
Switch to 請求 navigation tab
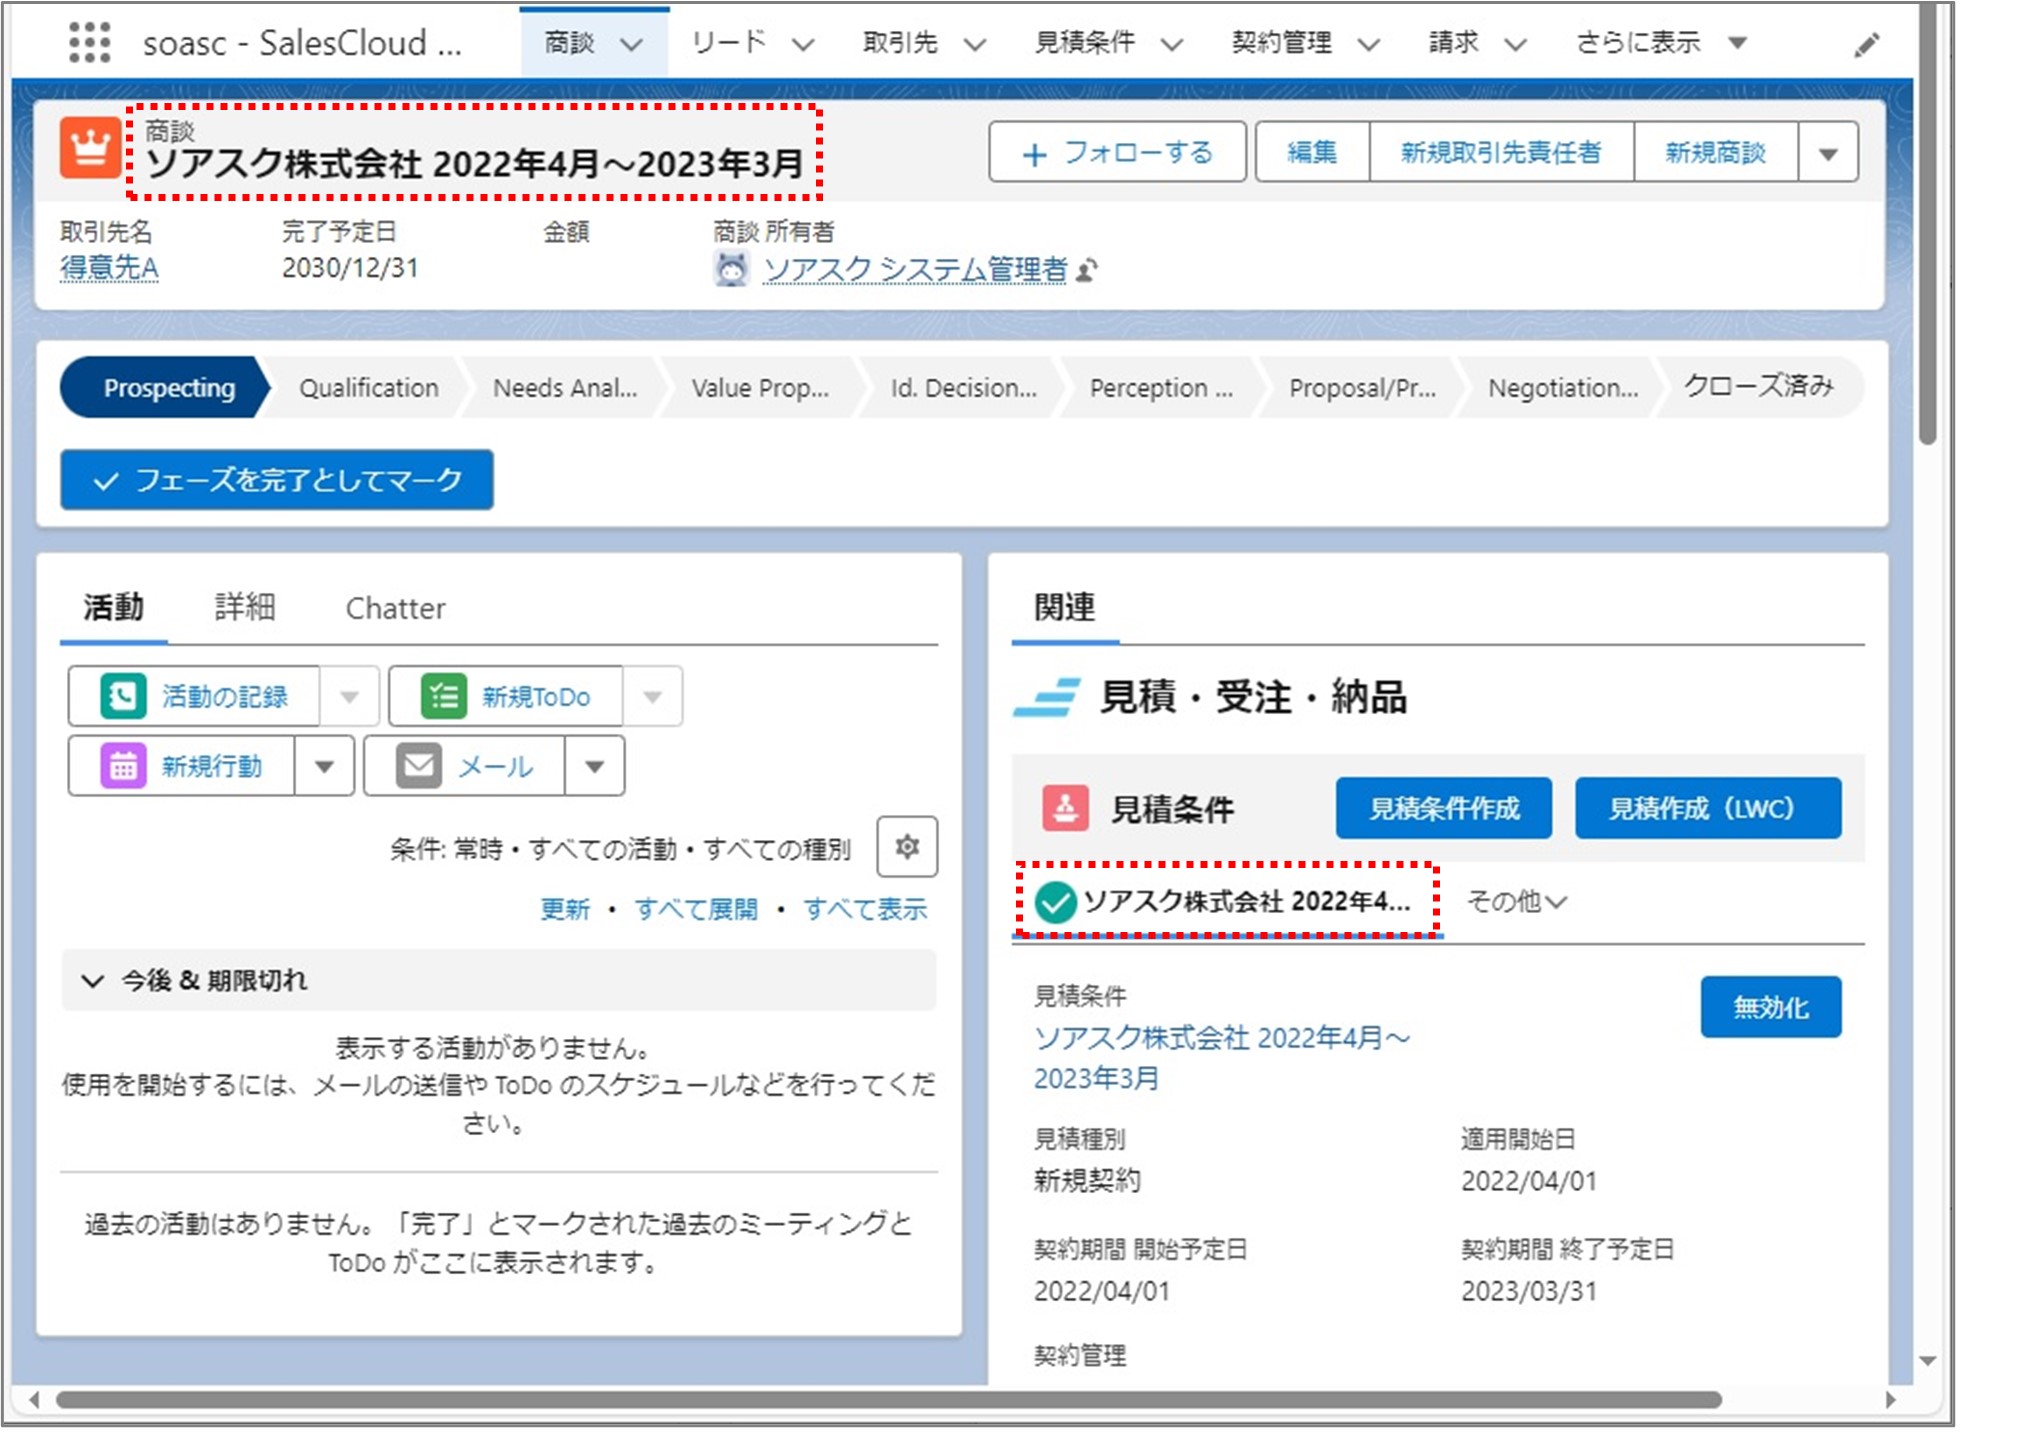tap(1453, 43)
